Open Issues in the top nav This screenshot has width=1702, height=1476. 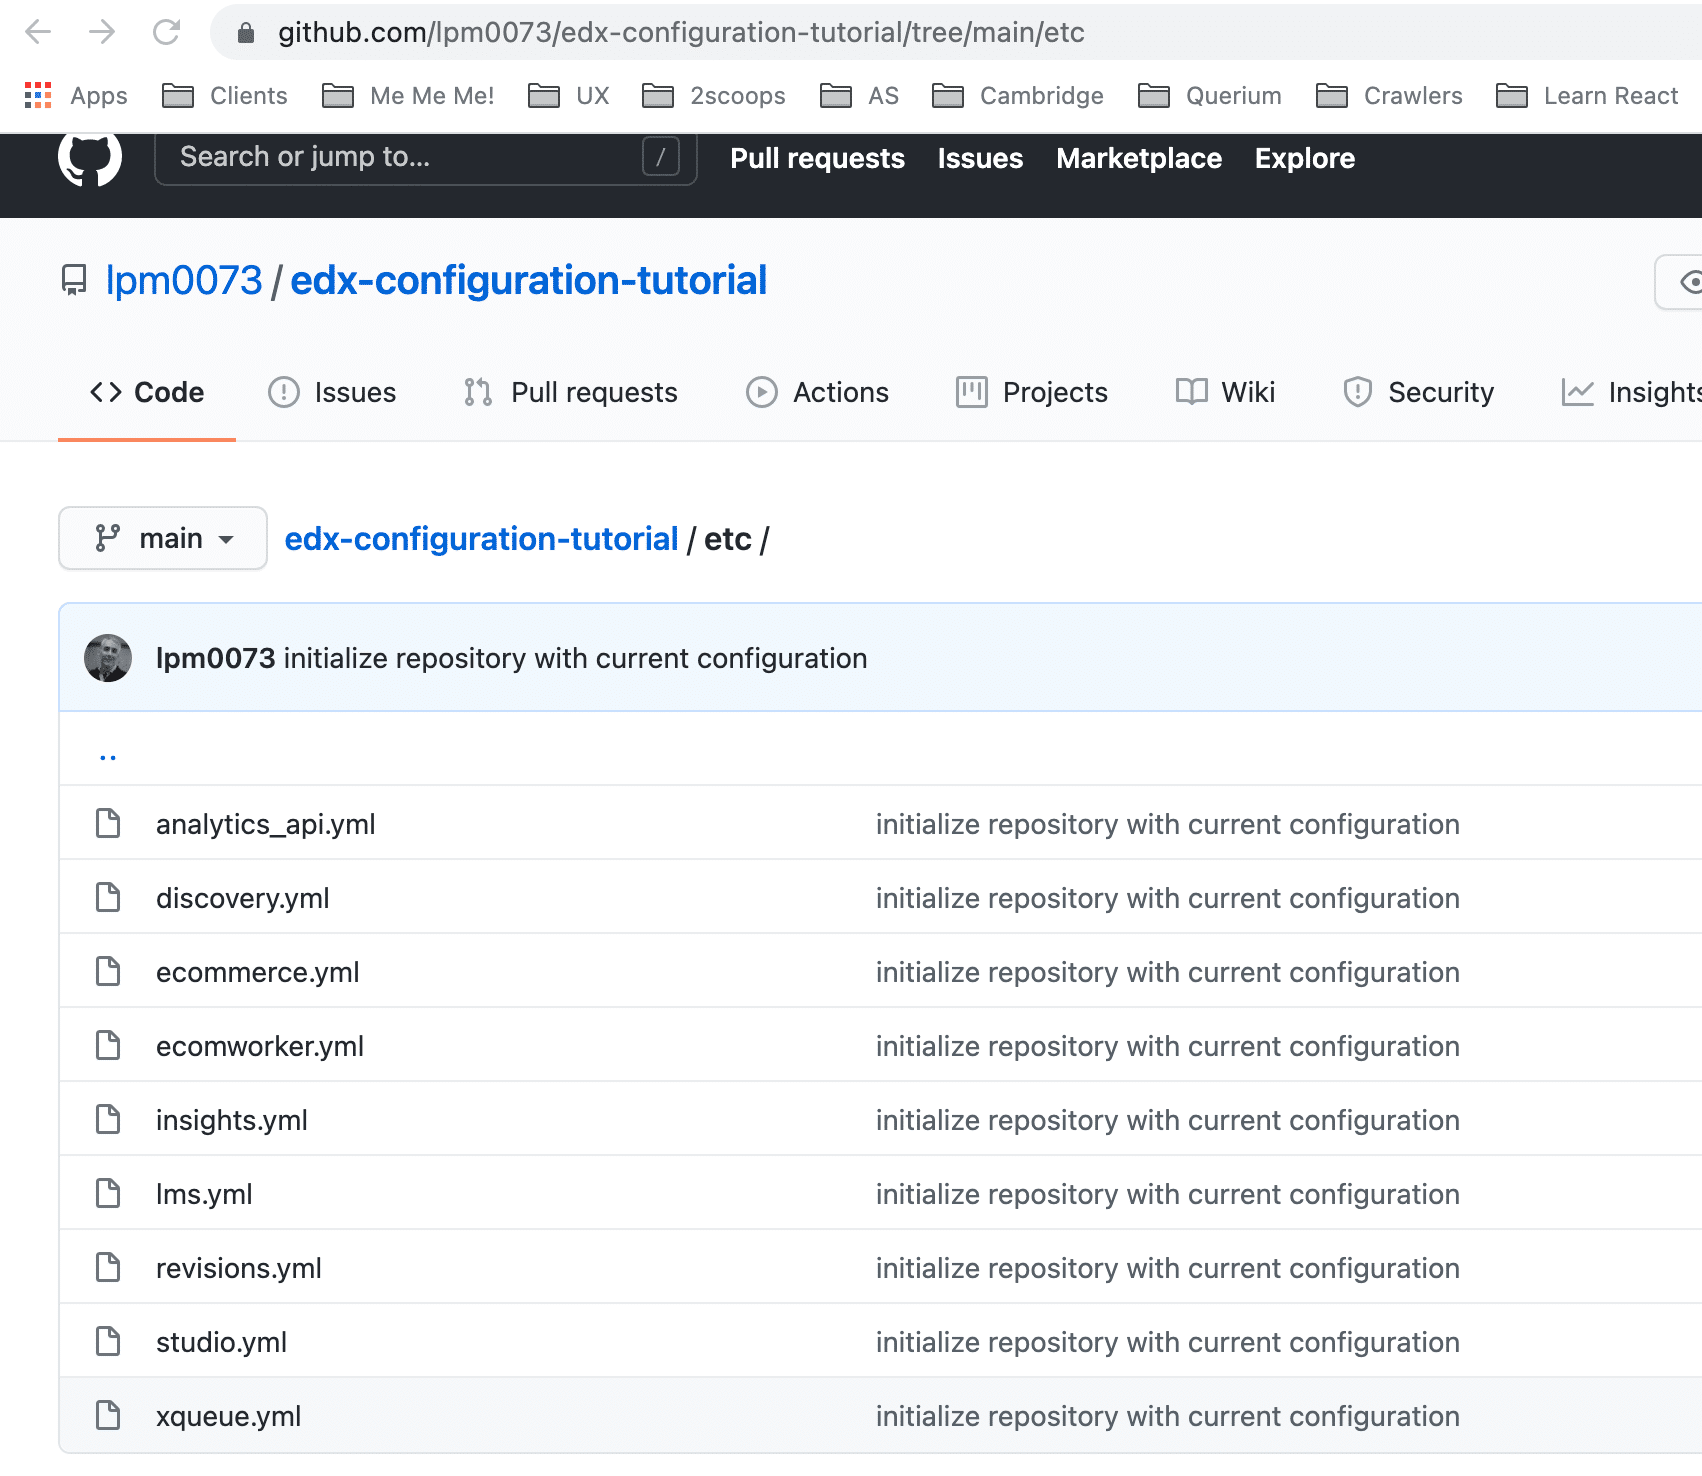[980, 158]
